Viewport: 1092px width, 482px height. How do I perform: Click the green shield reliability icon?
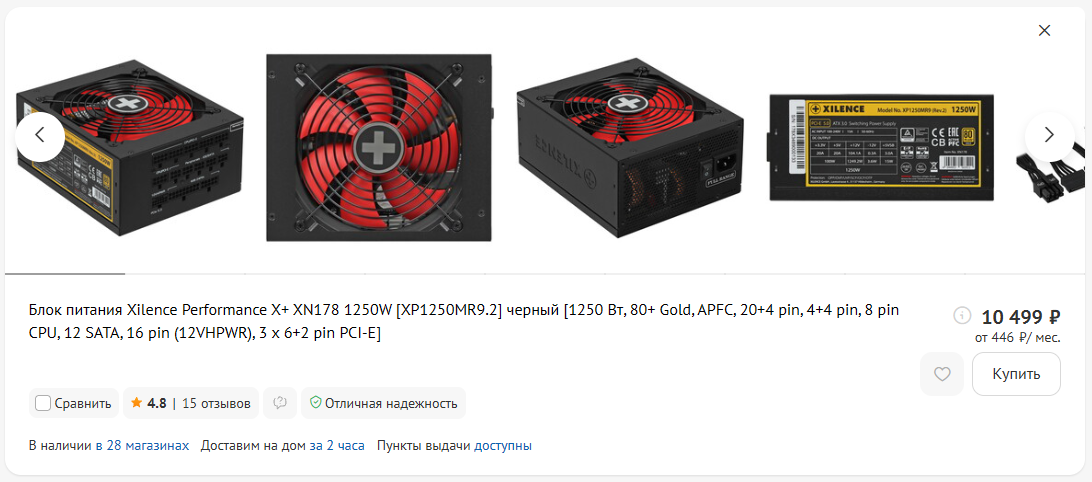tap(315, 403)
